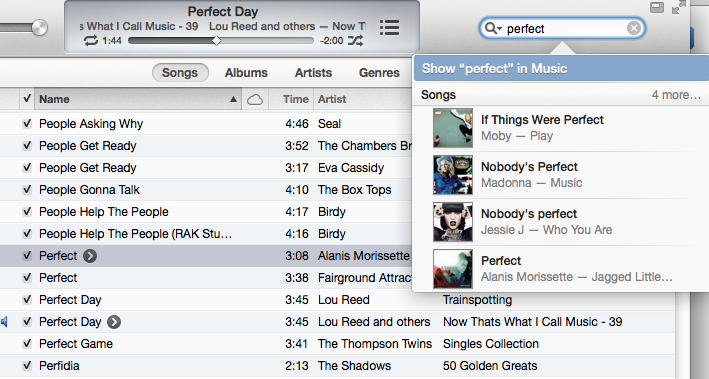Click the full screen arrows icon
Screen dimensions: 709x379
[x=678, y=7]
